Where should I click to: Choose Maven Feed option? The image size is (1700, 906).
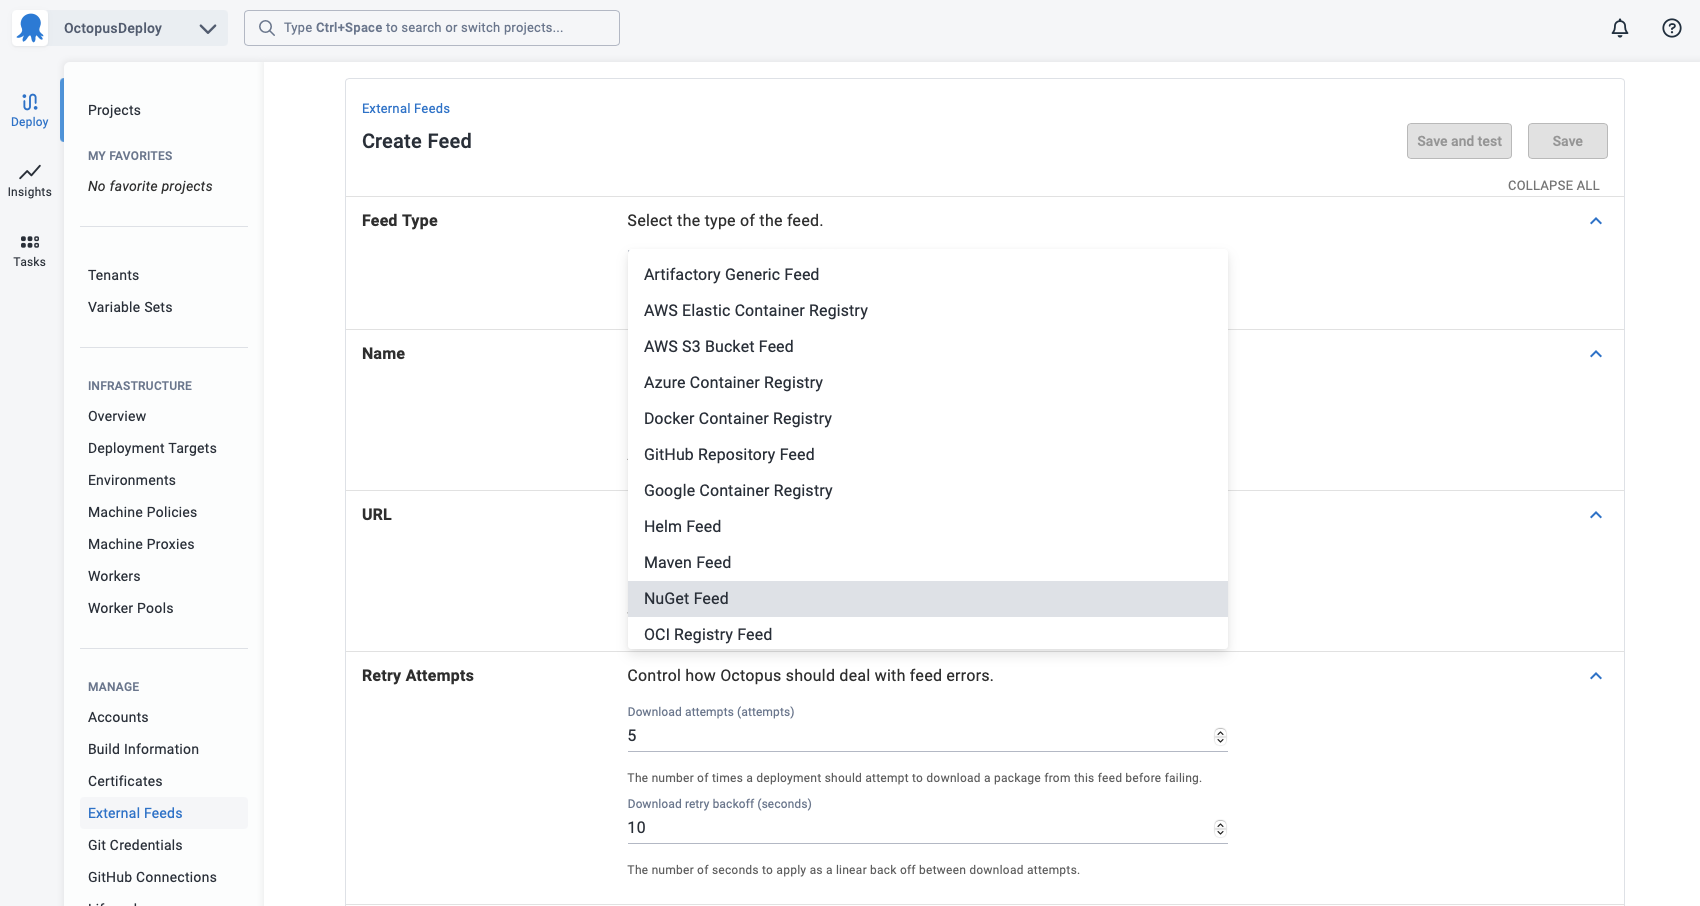pyautogui.click(x=928, y=562)
